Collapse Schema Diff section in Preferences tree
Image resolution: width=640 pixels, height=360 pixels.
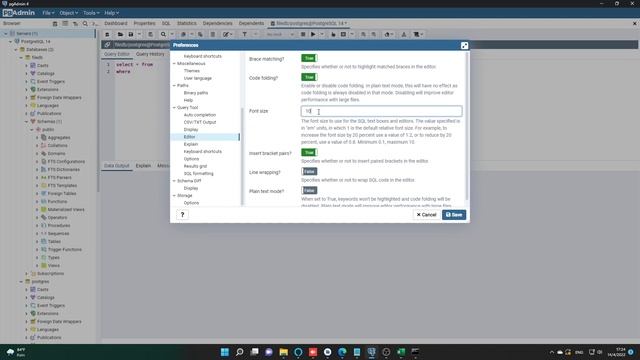174,181
